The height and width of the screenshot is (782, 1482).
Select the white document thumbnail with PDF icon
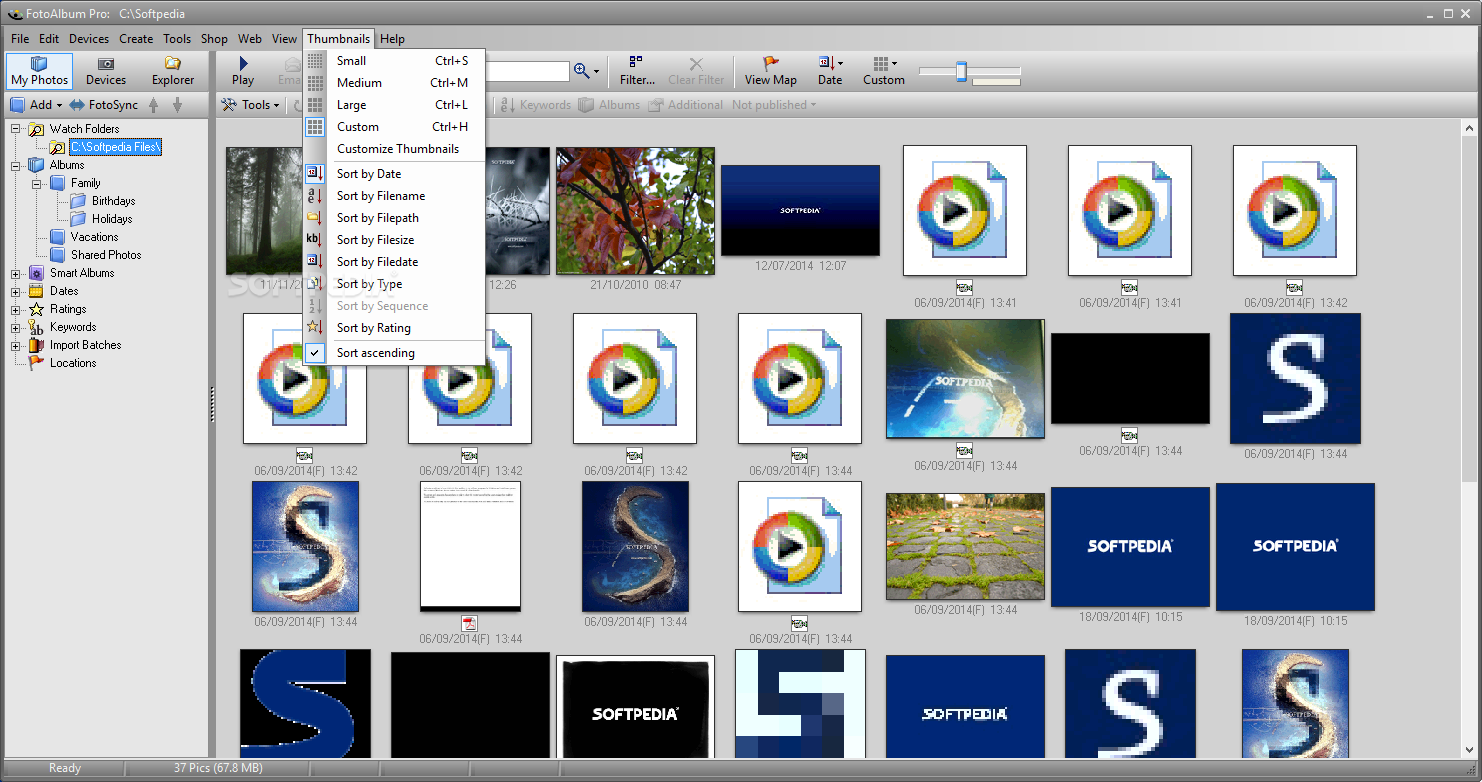click(470, 546)
